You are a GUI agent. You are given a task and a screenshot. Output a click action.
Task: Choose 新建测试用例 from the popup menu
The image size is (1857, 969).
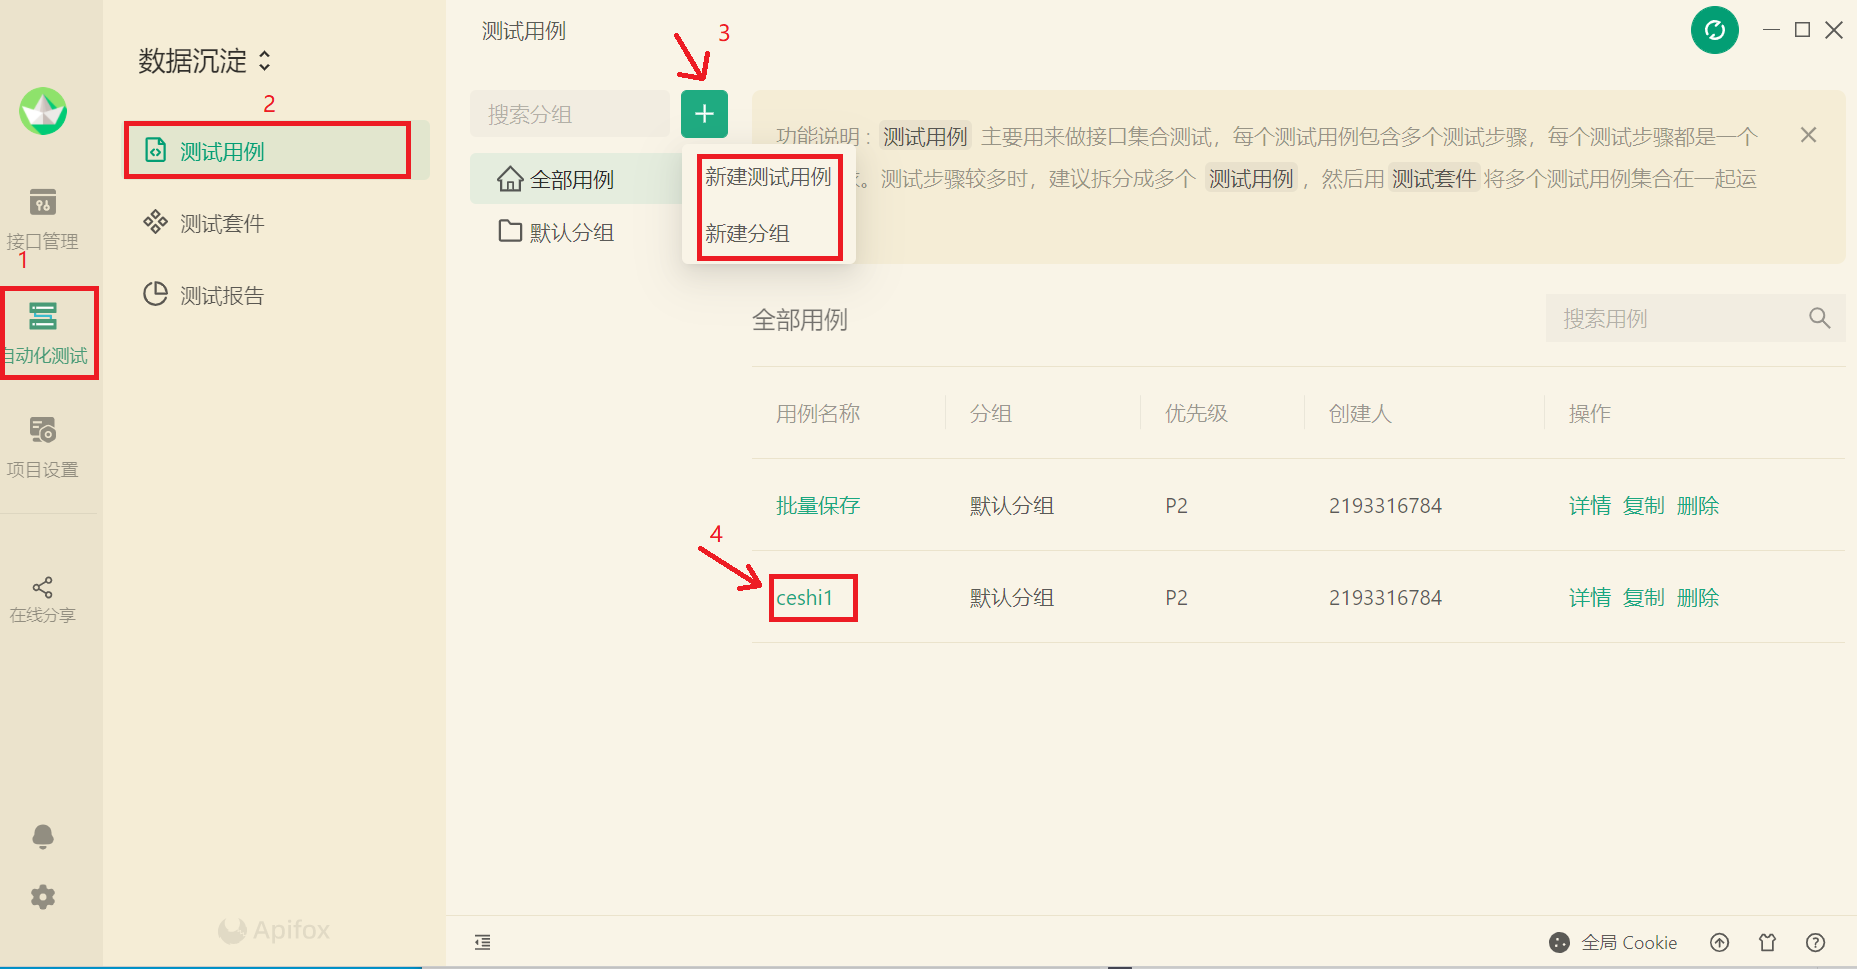tap(768, 177)
